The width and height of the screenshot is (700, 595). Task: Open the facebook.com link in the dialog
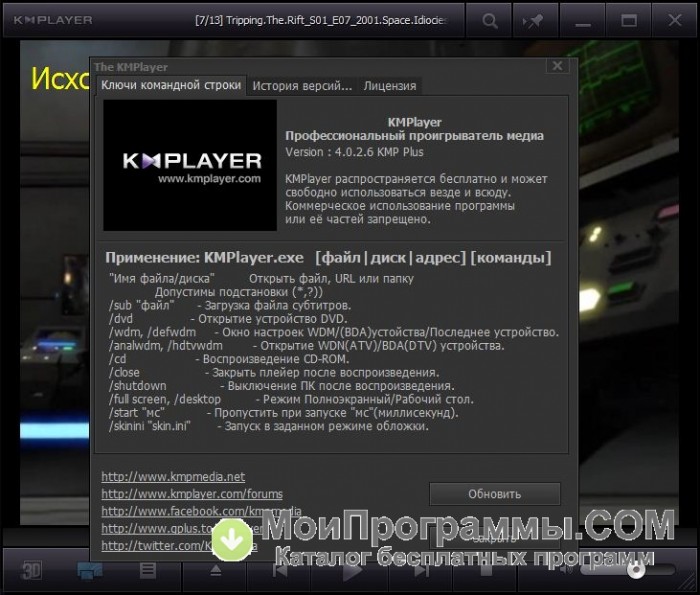201,511
